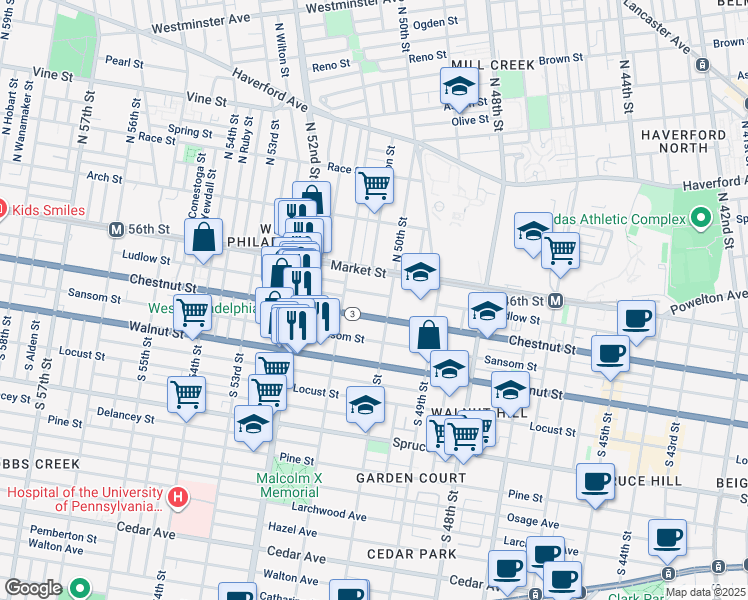Click the Haverford Ave street label near Vine St
Viewport: 748px width, 600px height.
point(270,89)
